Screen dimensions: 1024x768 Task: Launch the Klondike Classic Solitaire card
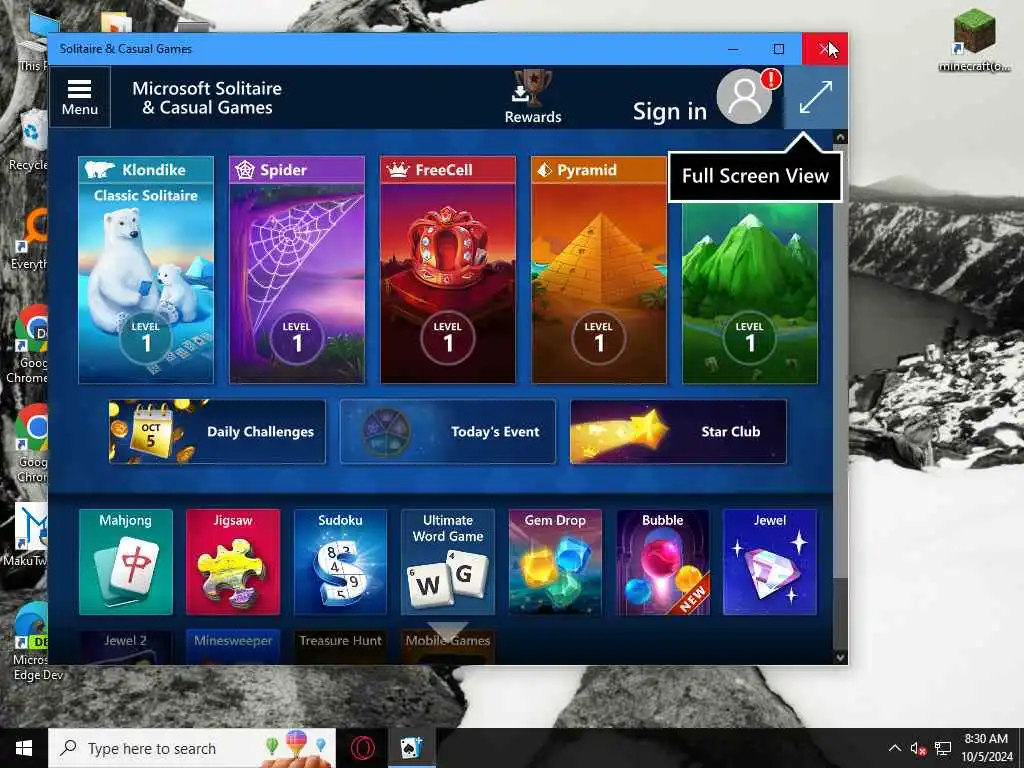146,270
